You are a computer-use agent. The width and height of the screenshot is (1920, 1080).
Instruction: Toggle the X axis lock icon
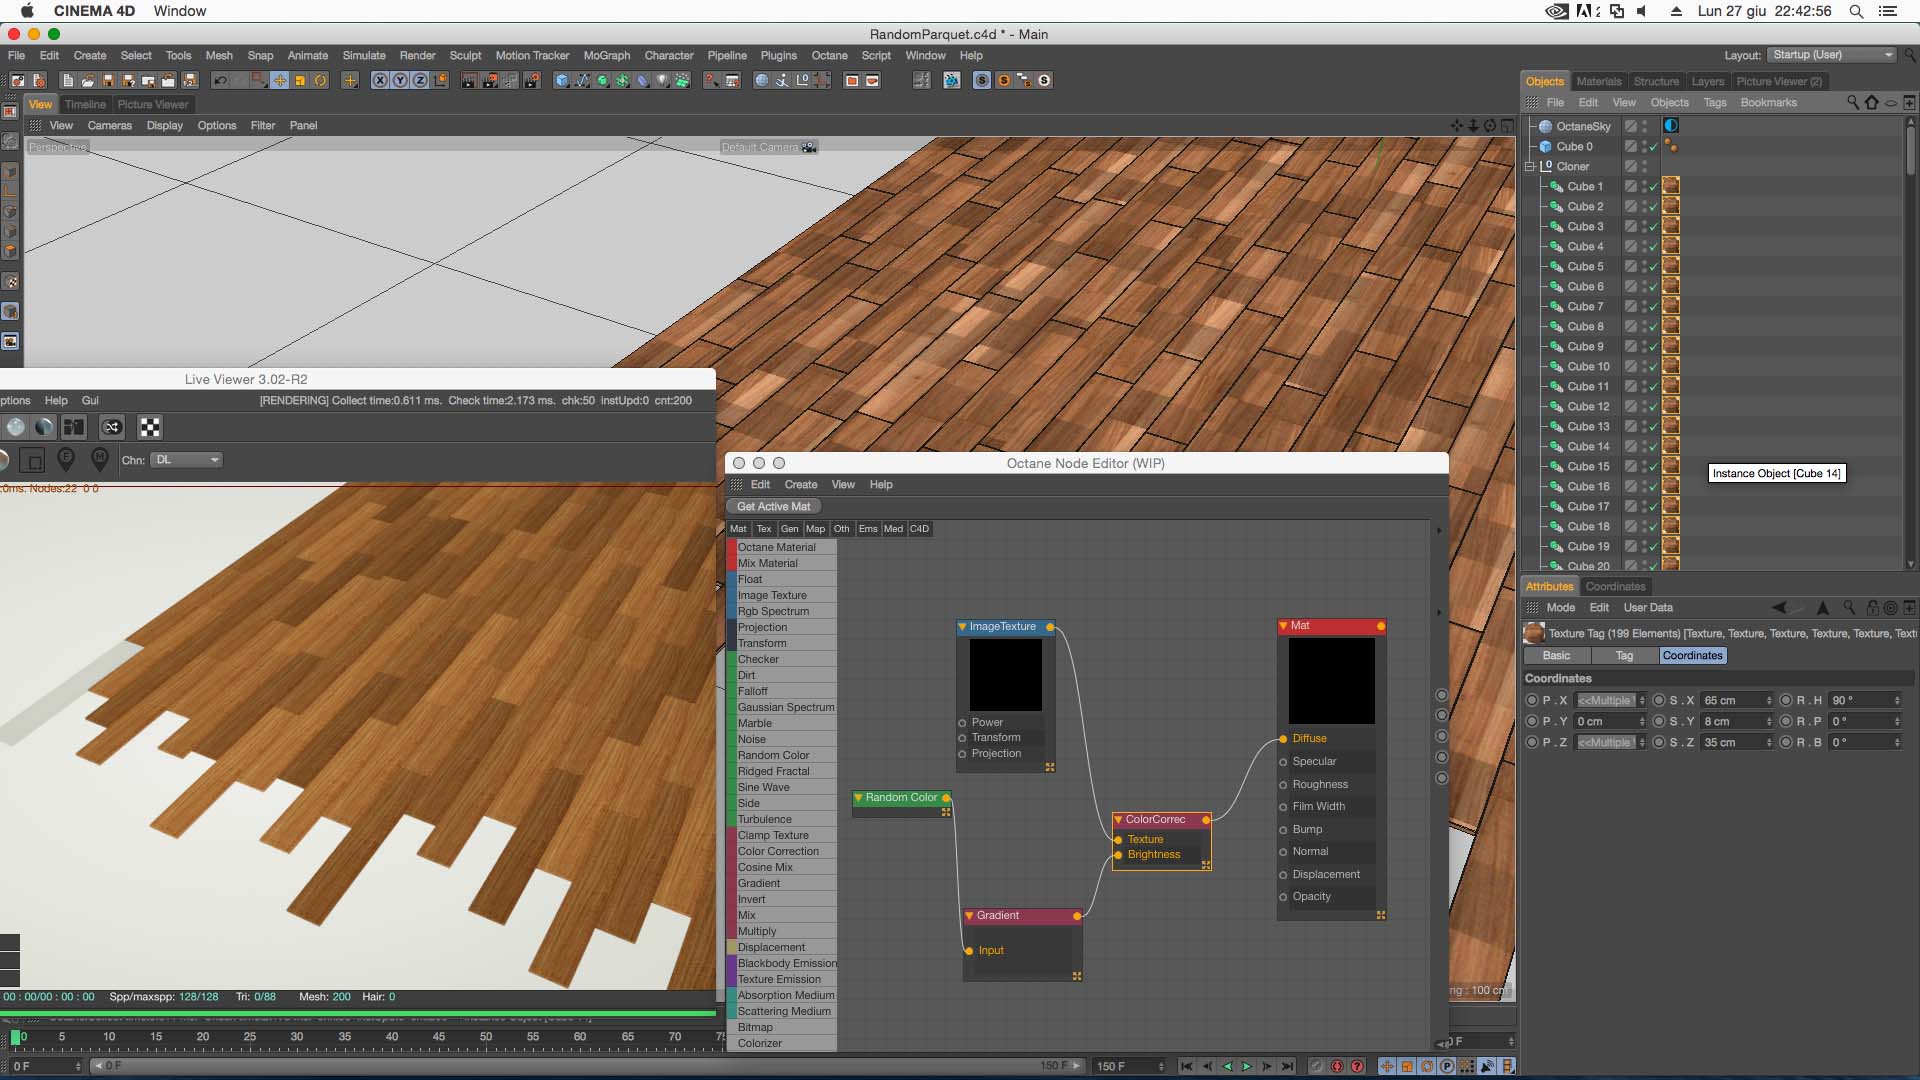pos(380,80)
